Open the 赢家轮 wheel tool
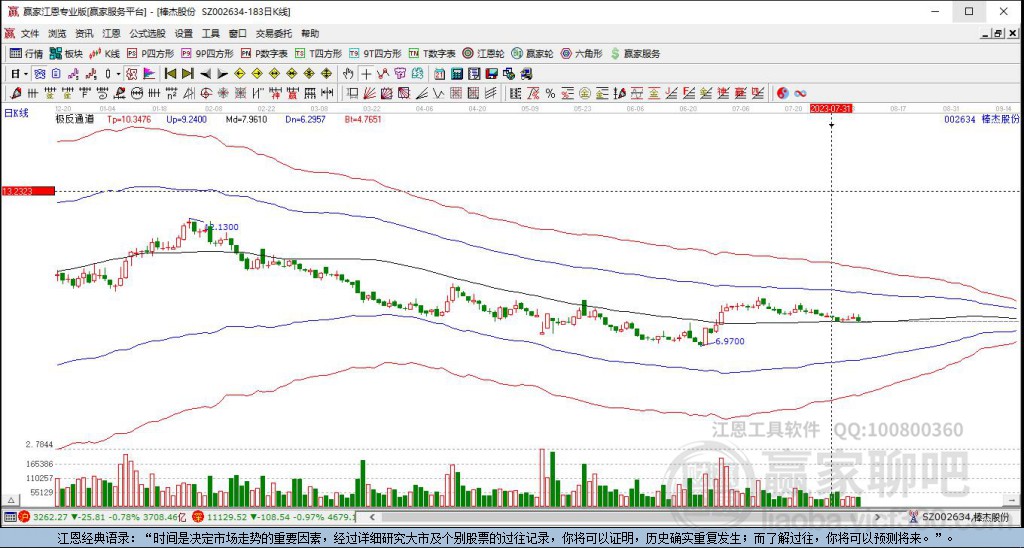 point(532,54)
